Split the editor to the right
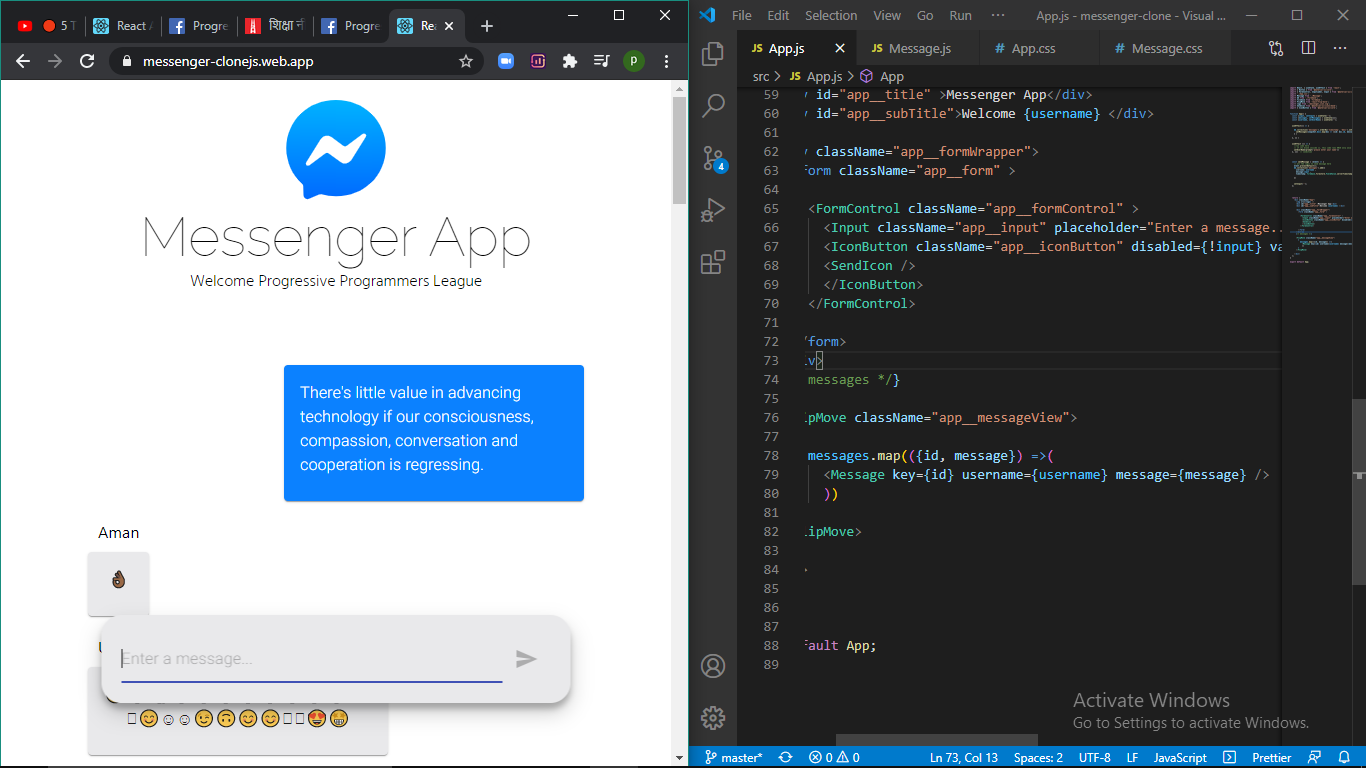 (x=1309, y=48)
